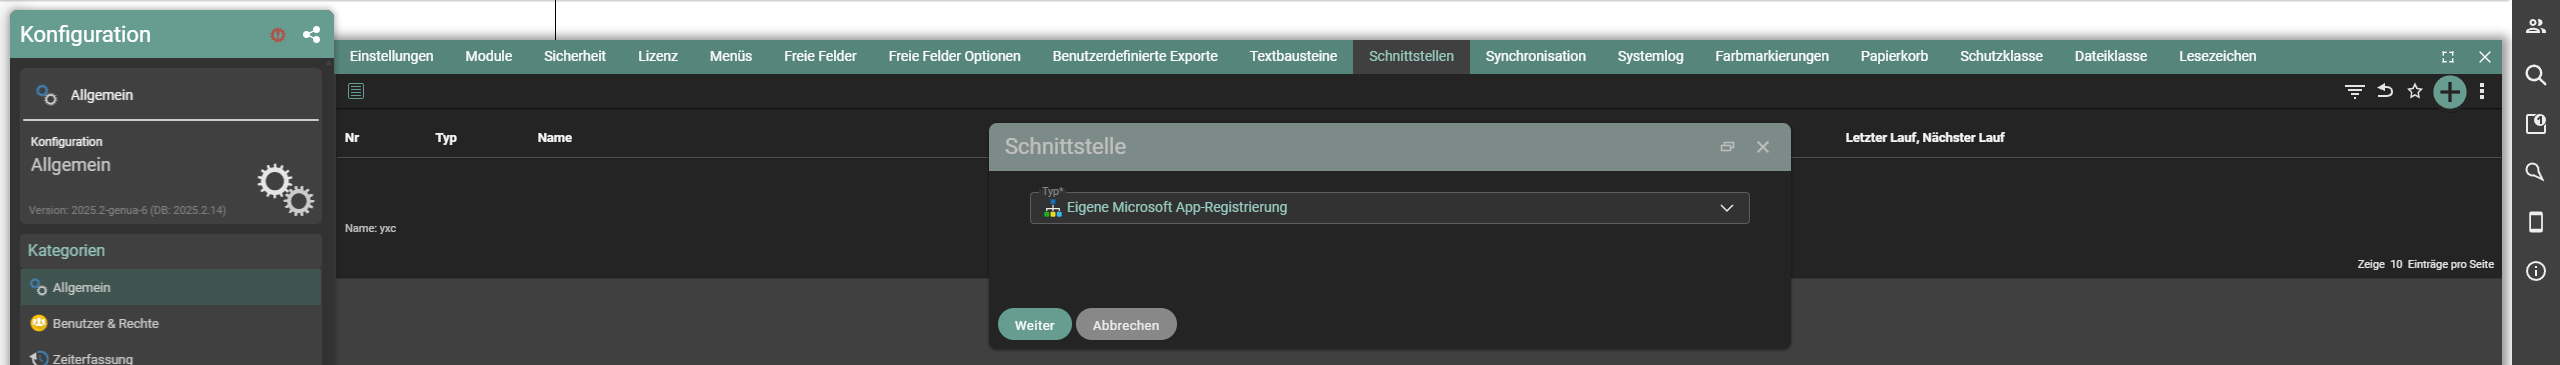Viewport: 2560px width, 365px height.
Task: Open the Menüs tab
Action: pyautogui.click(x=730, y=57)
